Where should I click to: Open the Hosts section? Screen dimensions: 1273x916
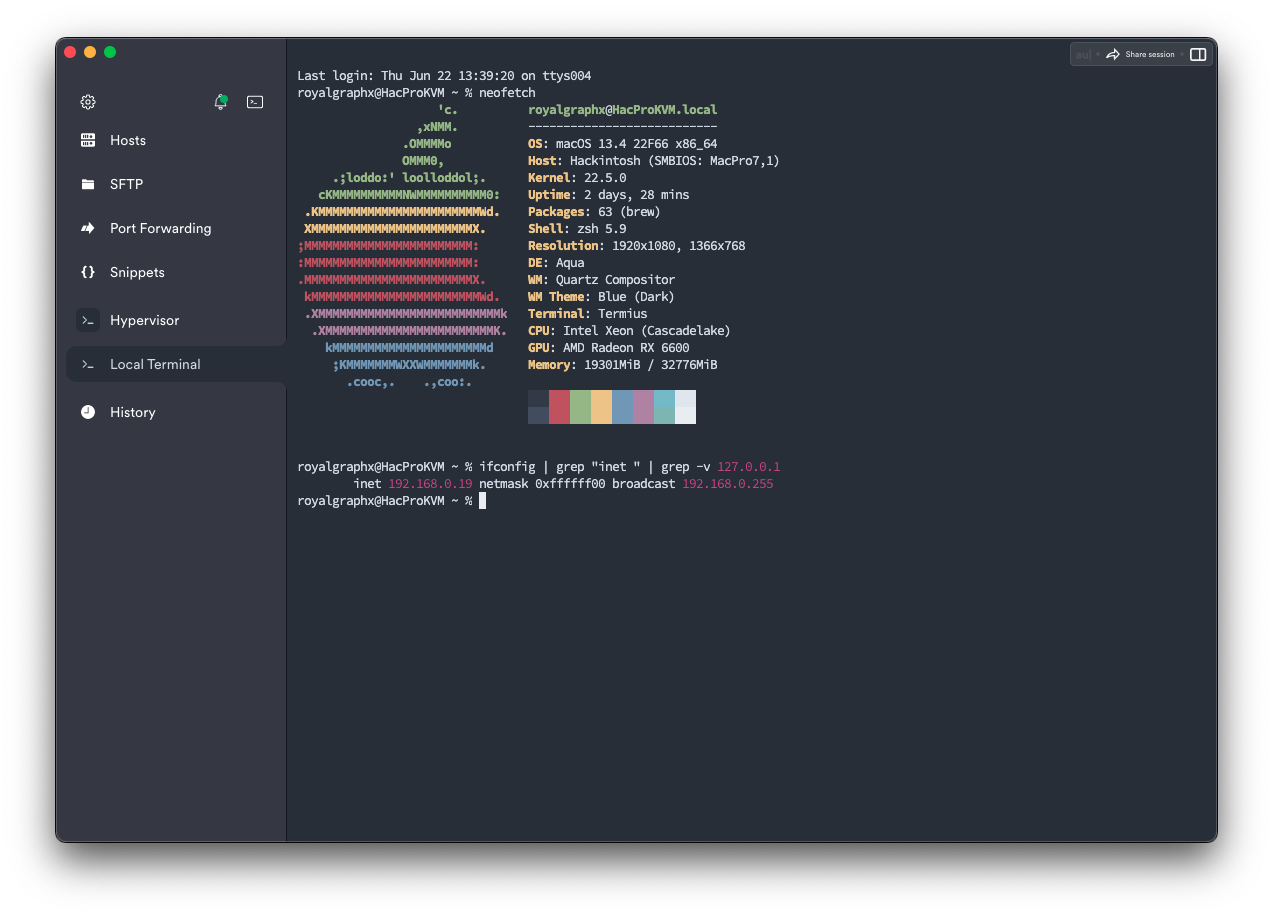click(127, 140)
